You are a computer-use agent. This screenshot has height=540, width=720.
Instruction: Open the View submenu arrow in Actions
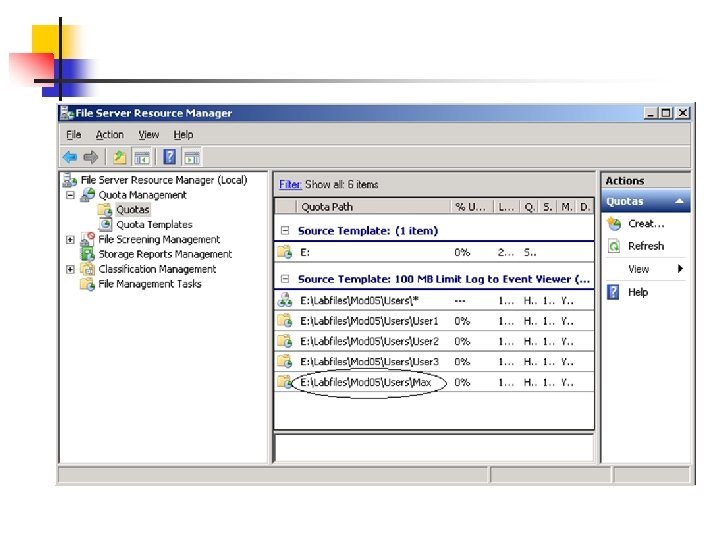pos(681,269)
